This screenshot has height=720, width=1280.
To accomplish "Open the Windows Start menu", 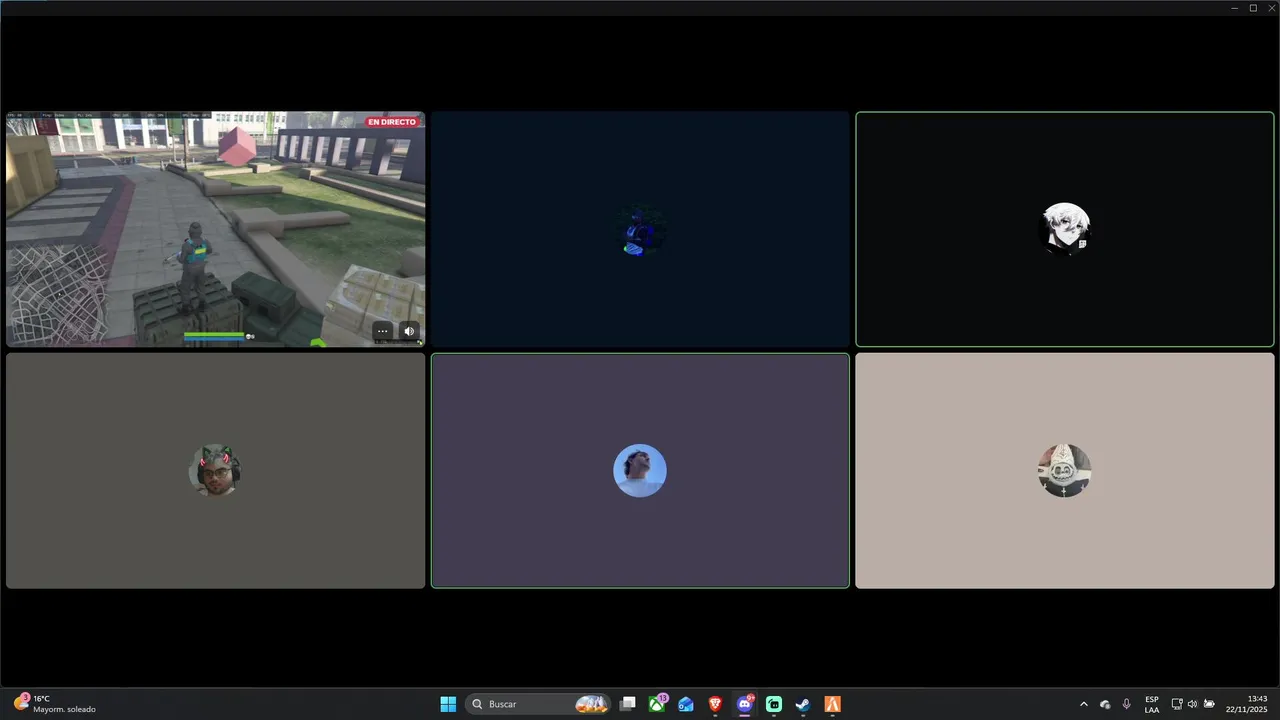I will point(448,704).
